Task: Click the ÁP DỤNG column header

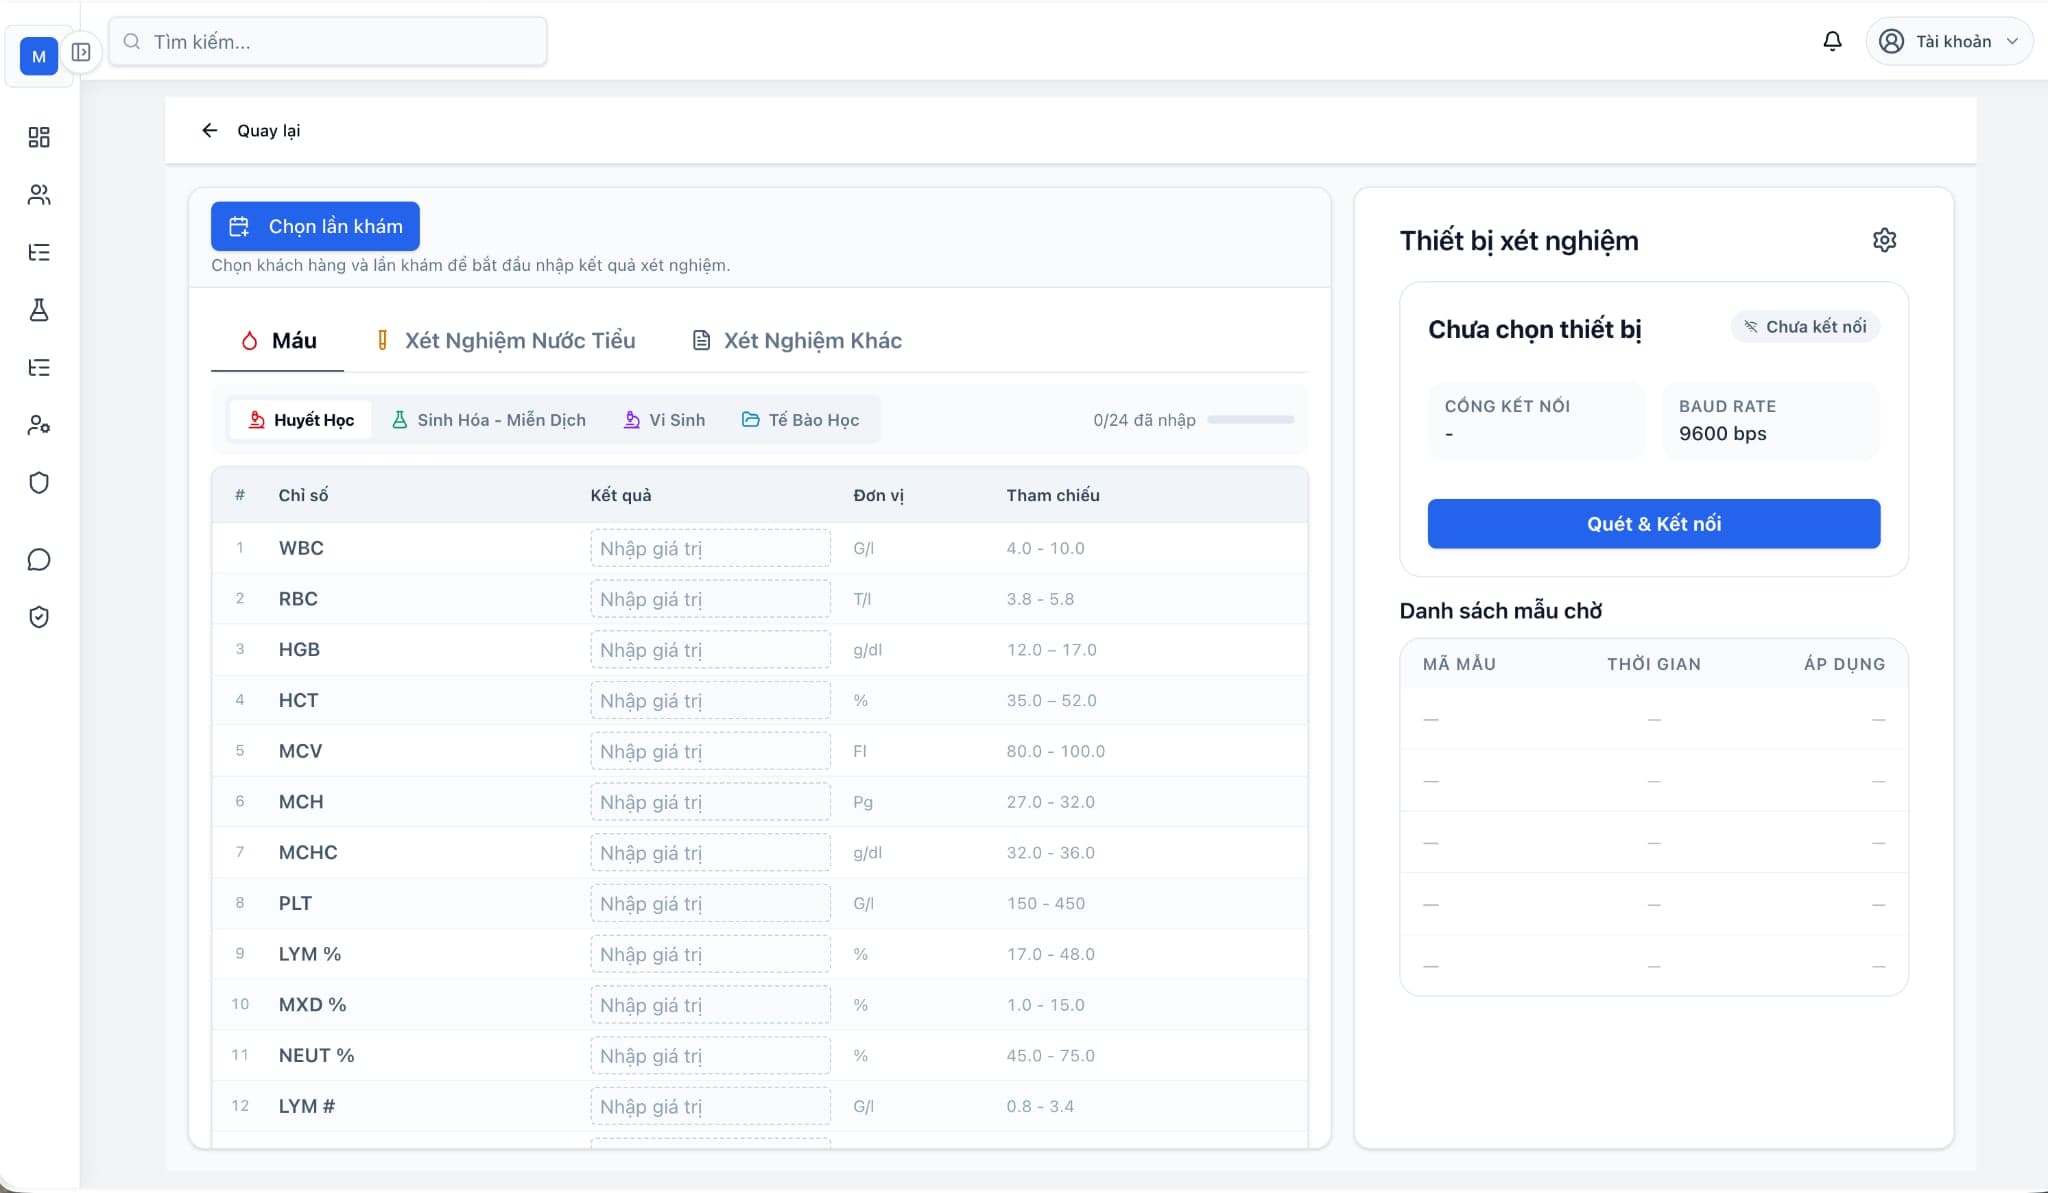Action: (x=1844, y=664)
